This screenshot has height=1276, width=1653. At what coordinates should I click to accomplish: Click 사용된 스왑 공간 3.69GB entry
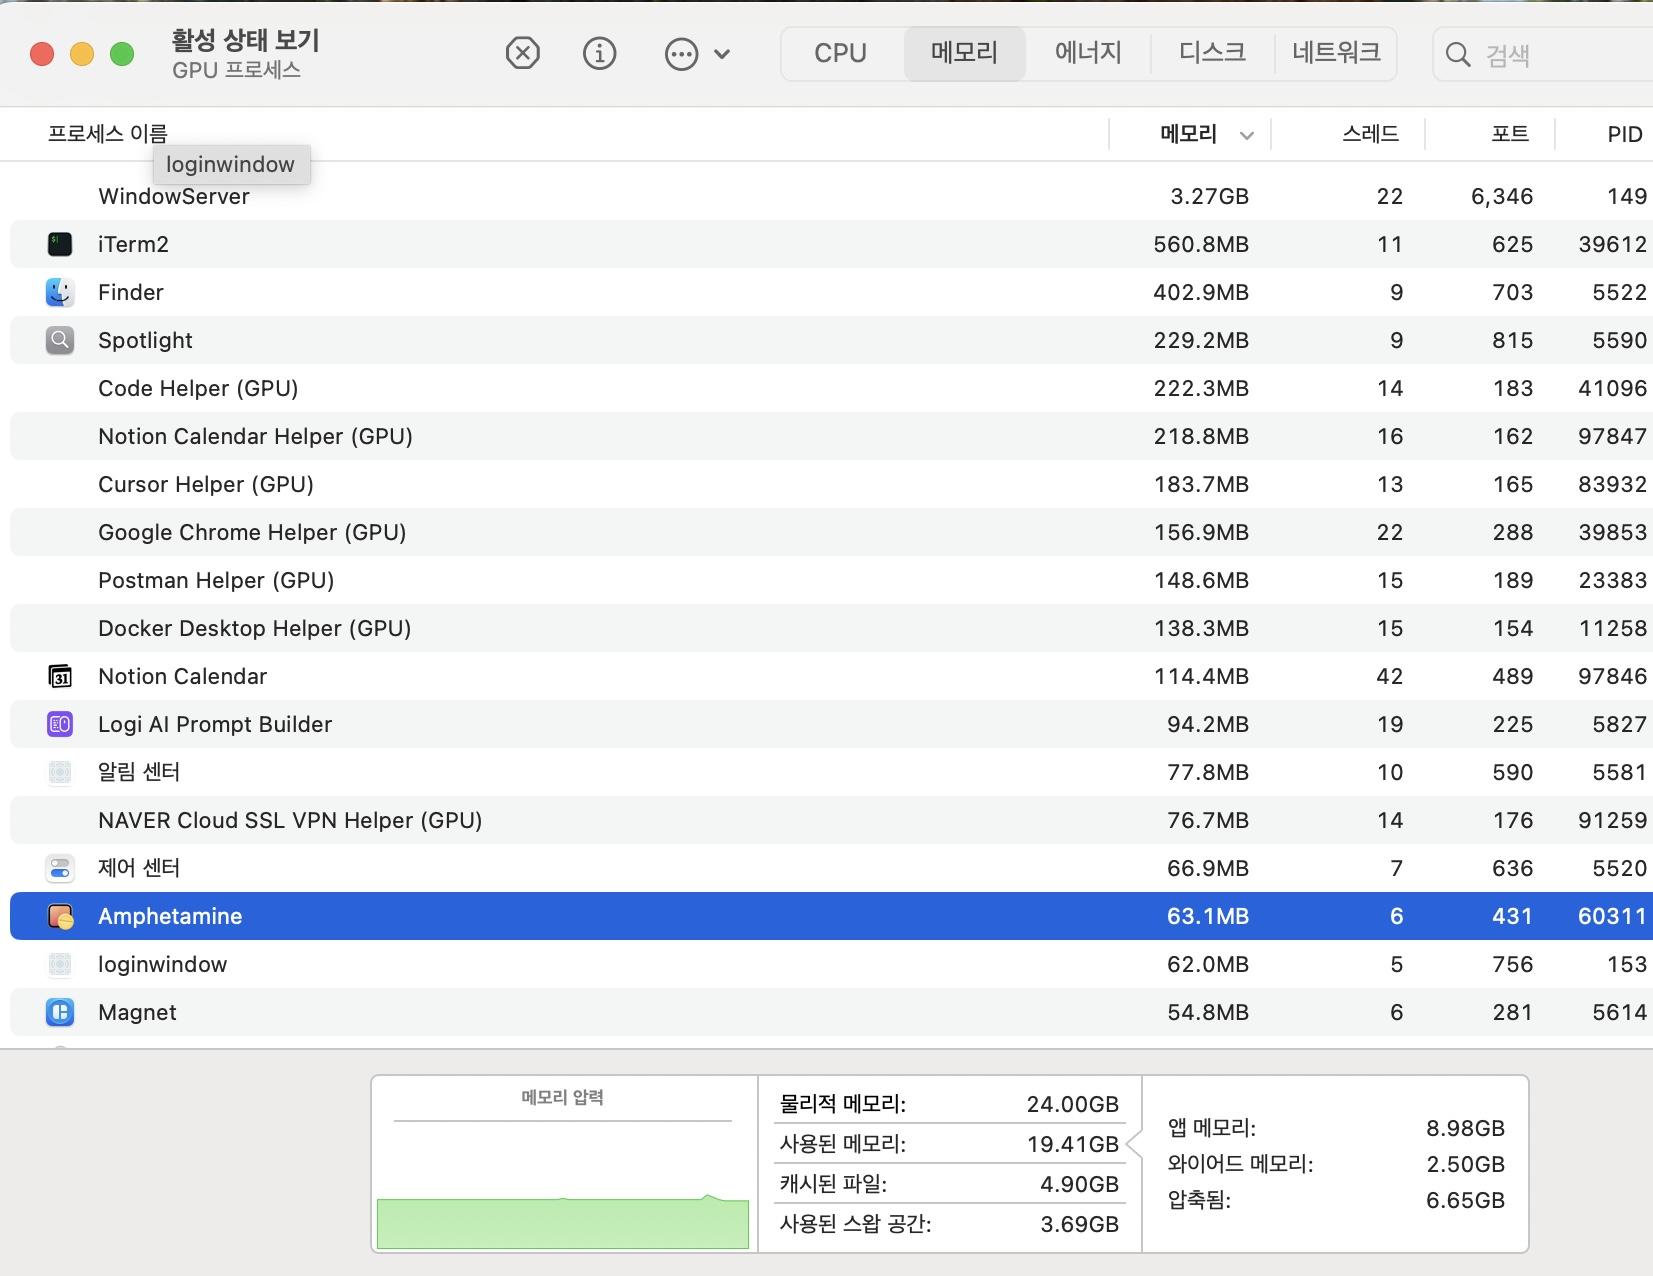(x=948, y=1224)
